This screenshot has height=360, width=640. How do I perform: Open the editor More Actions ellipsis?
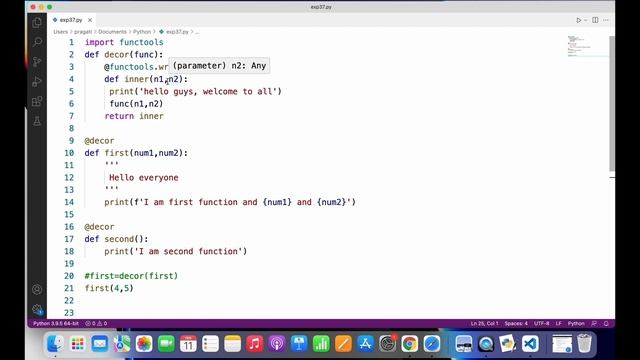click(606, 20)
